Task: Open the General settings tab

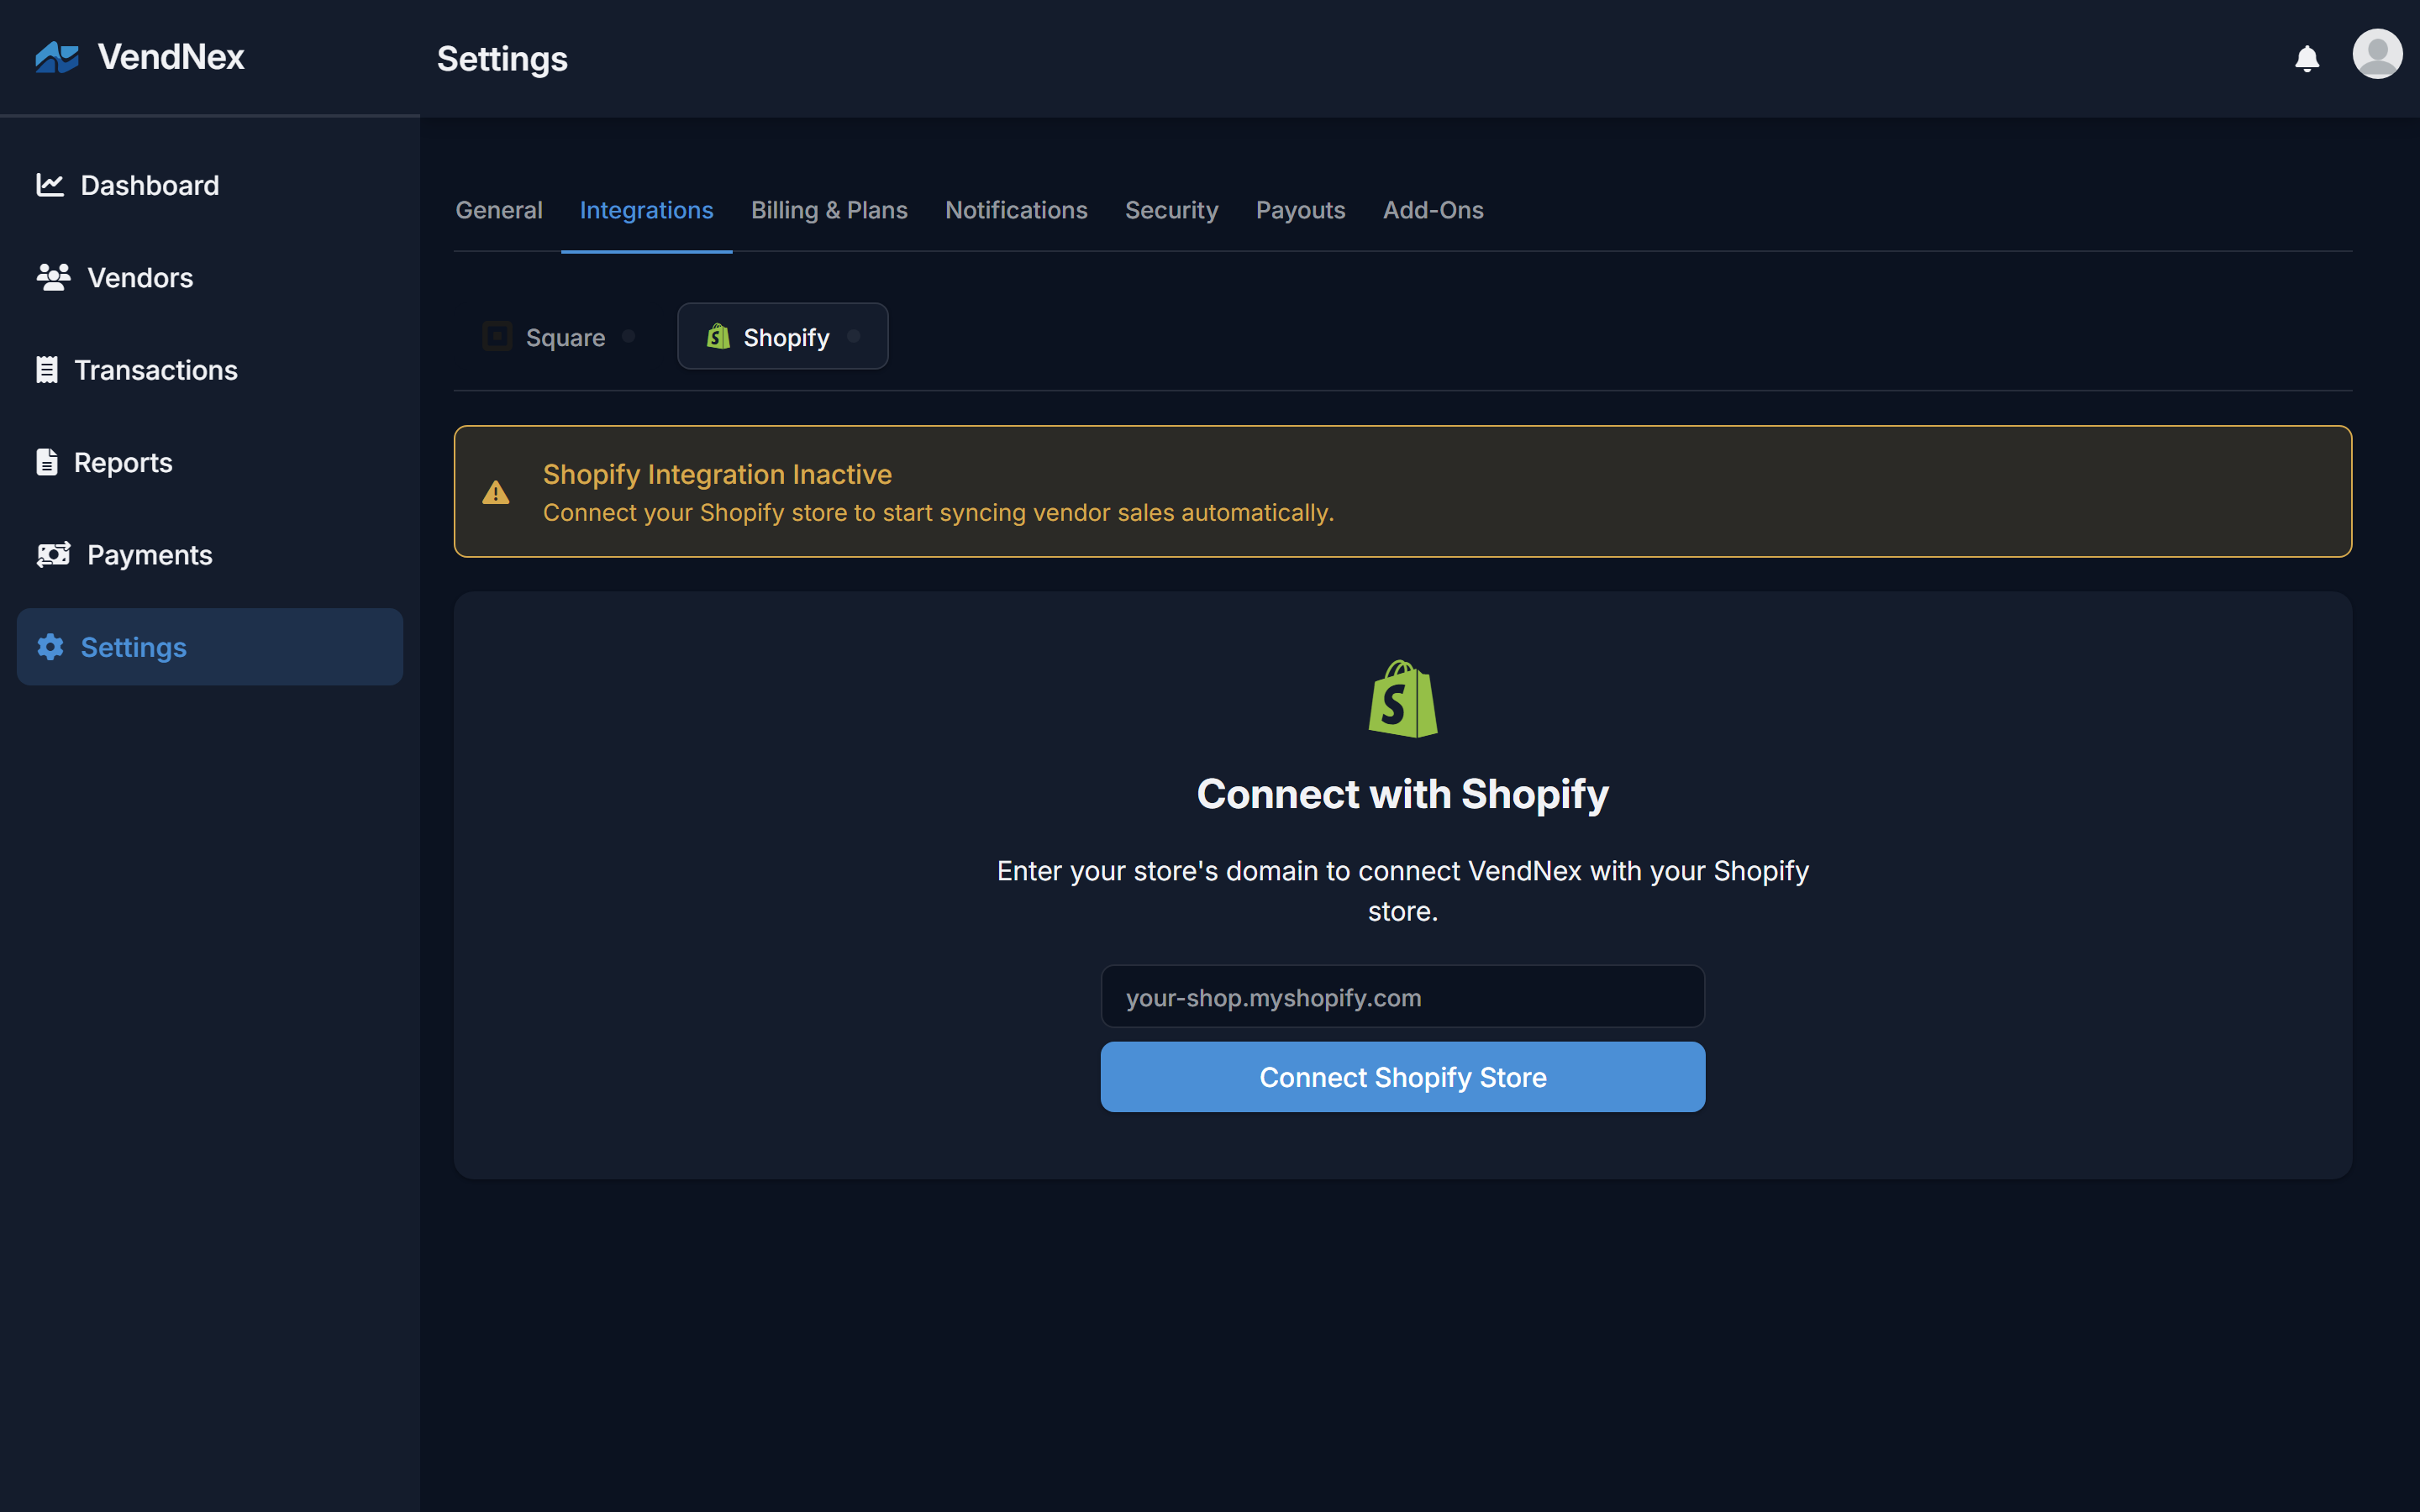Action: pyautogui.click(x=499, y=210)
